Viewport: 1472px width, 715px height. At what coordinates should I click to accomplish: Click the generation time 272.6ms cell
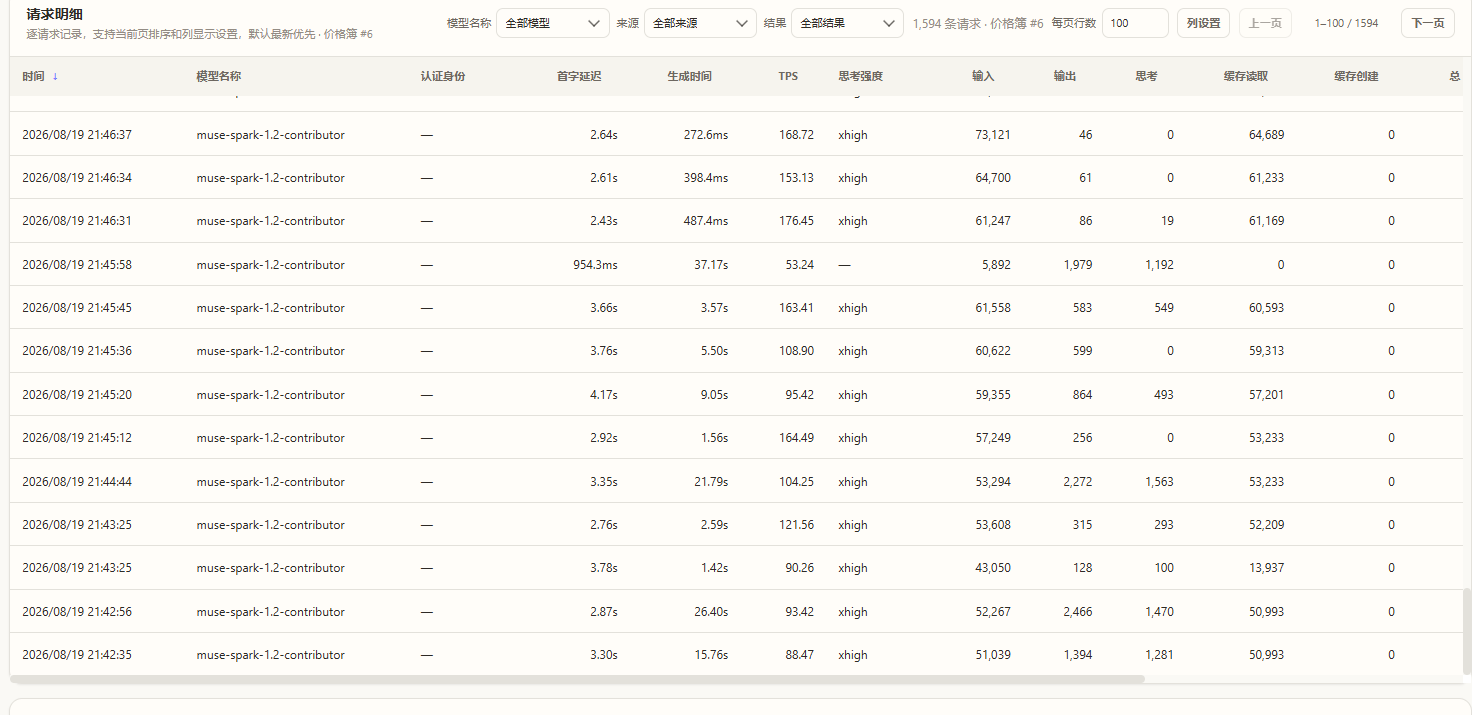[x=706, y=134]
